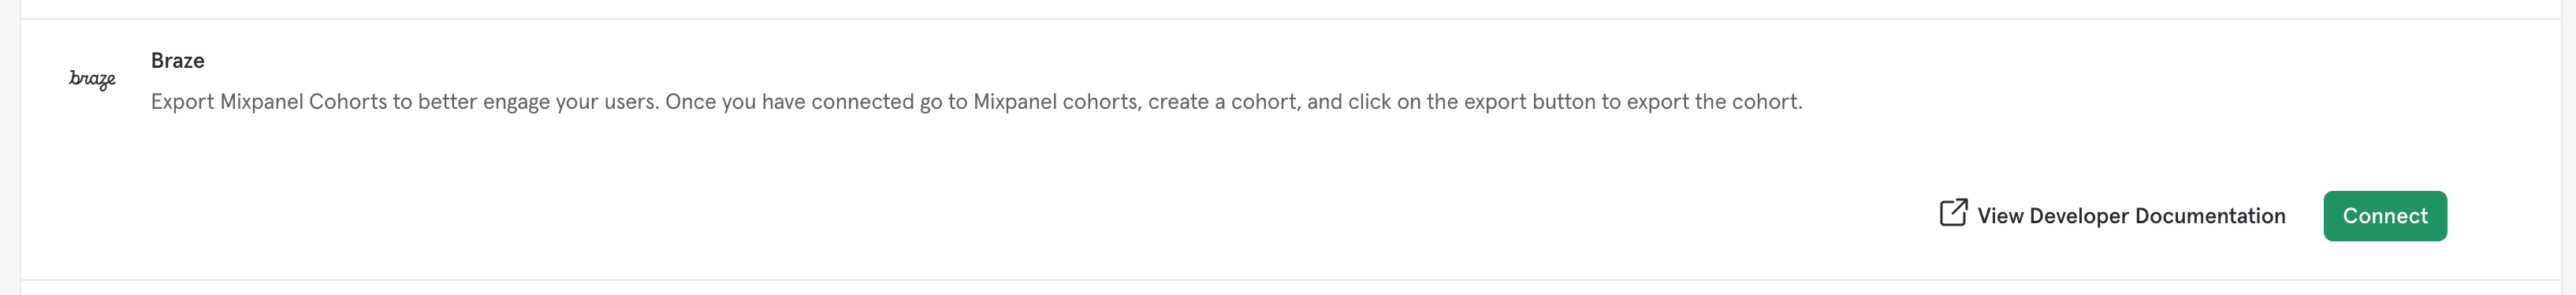2576x295 pixels.
Task: Click the external link arrow icon
Action: tap(1953, 212)
